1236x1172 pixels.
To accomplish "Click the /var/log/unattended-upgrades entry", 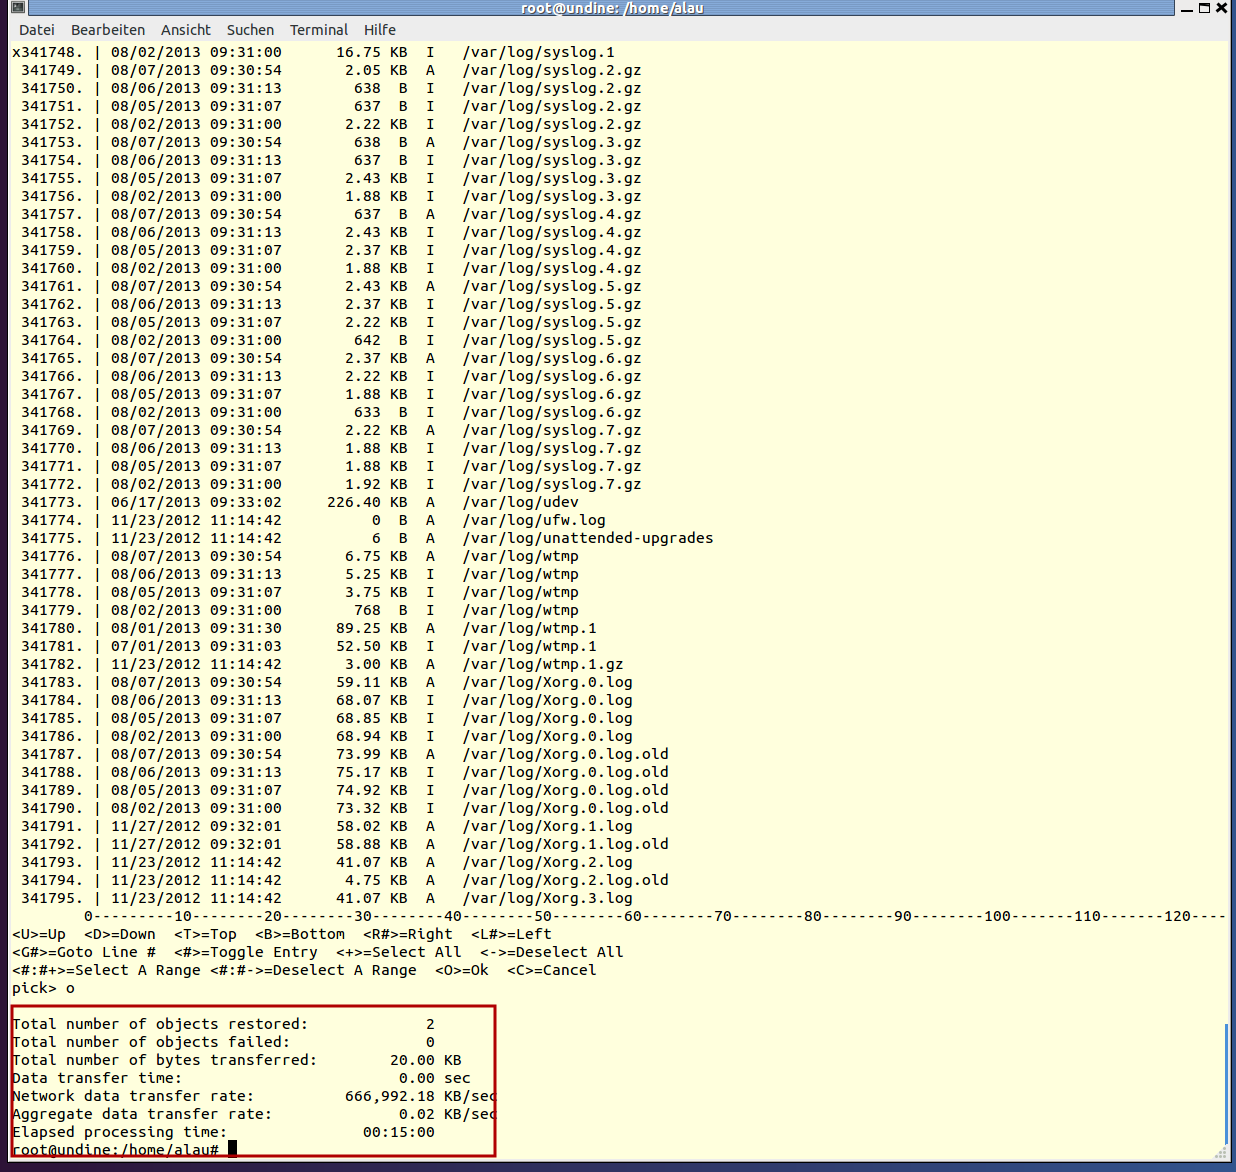I will click(x=587, y=538).
